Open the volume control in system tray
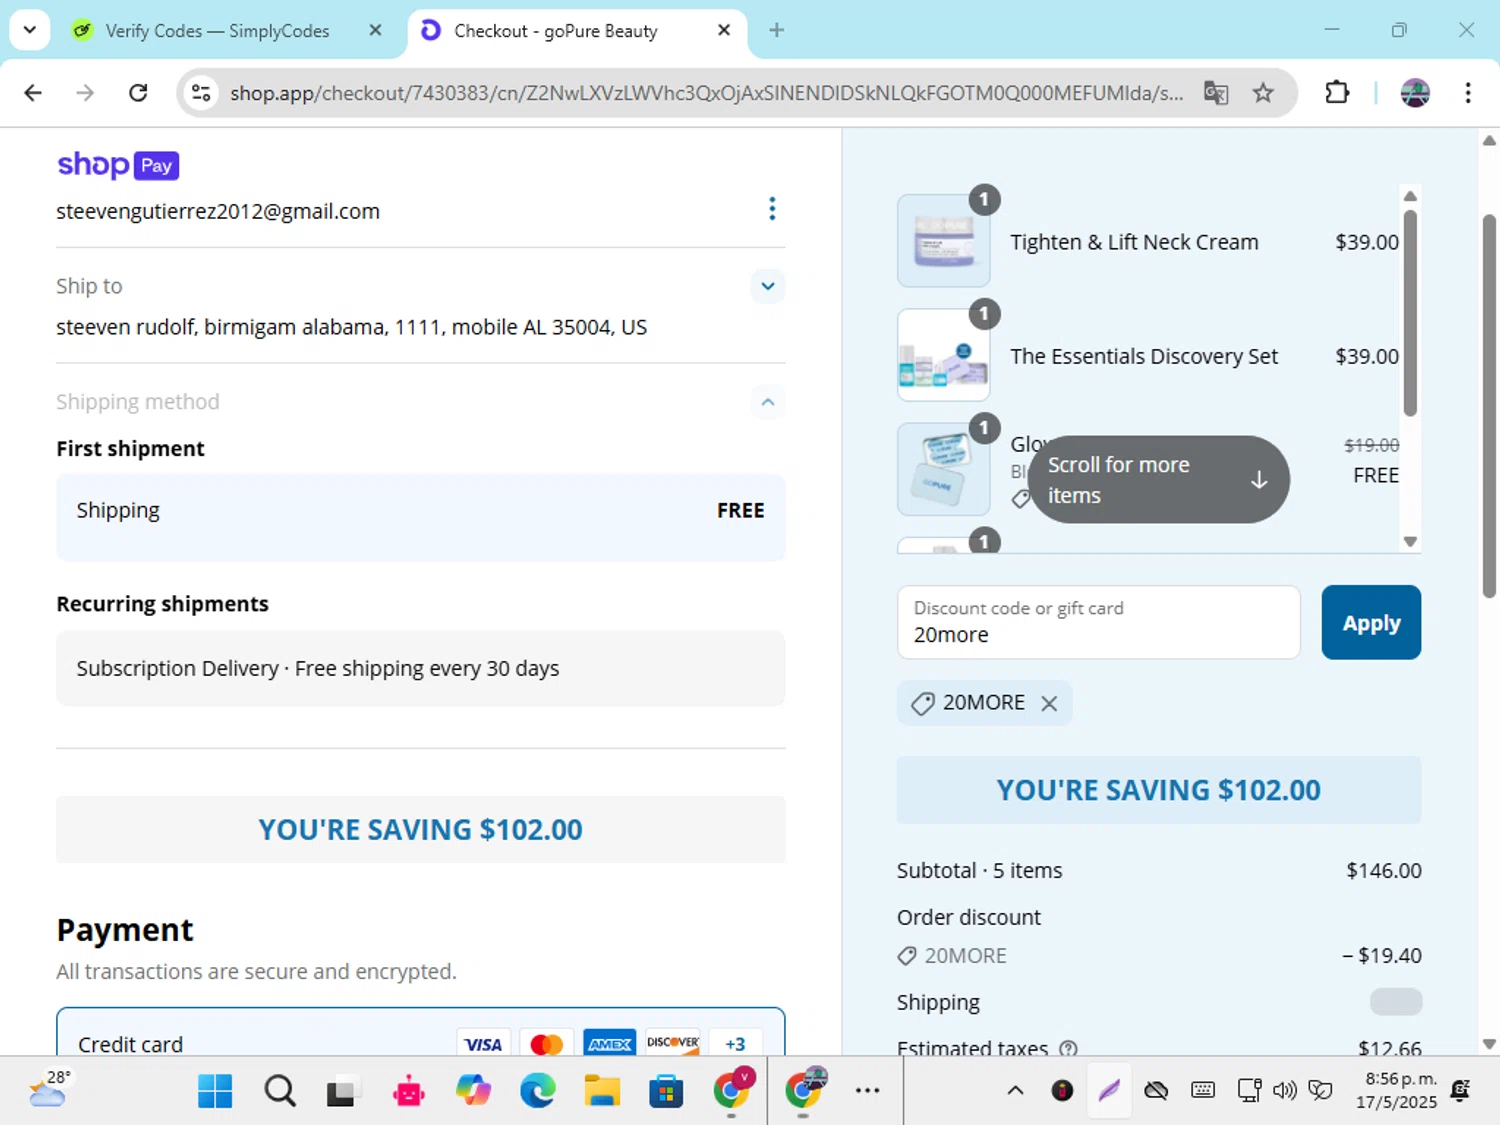 1285,1091
